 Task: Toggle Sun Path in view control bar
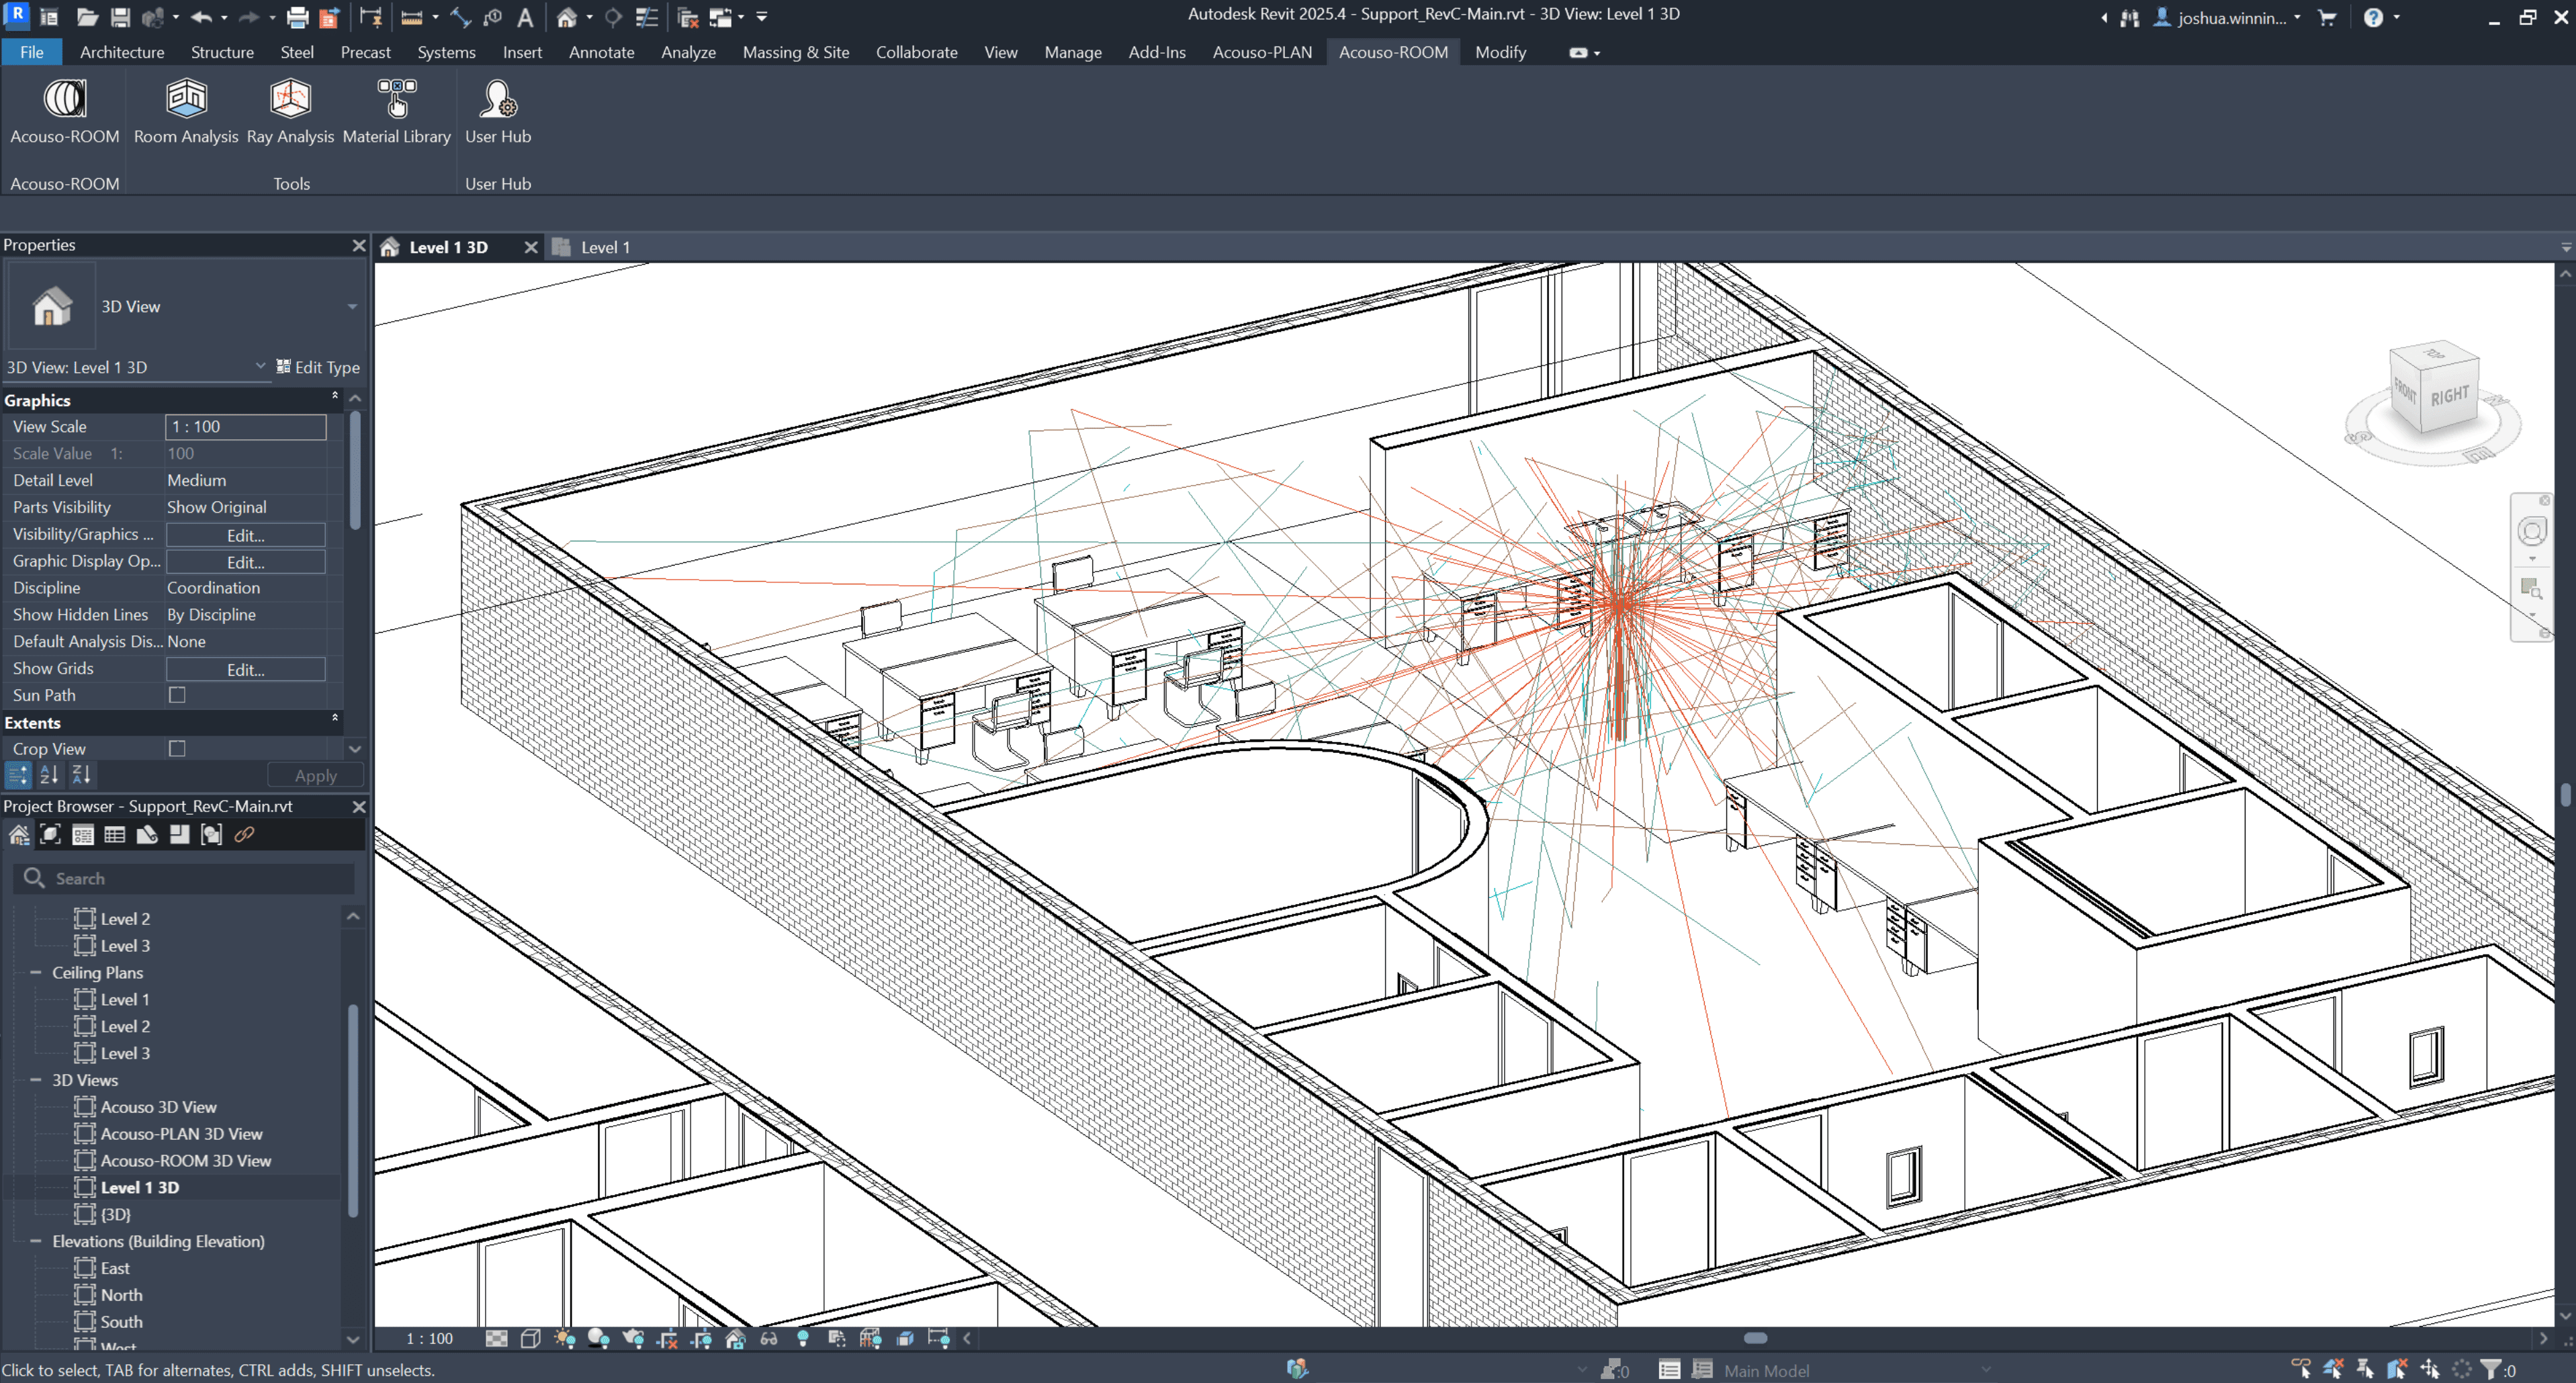click(x=564, y=1338)
